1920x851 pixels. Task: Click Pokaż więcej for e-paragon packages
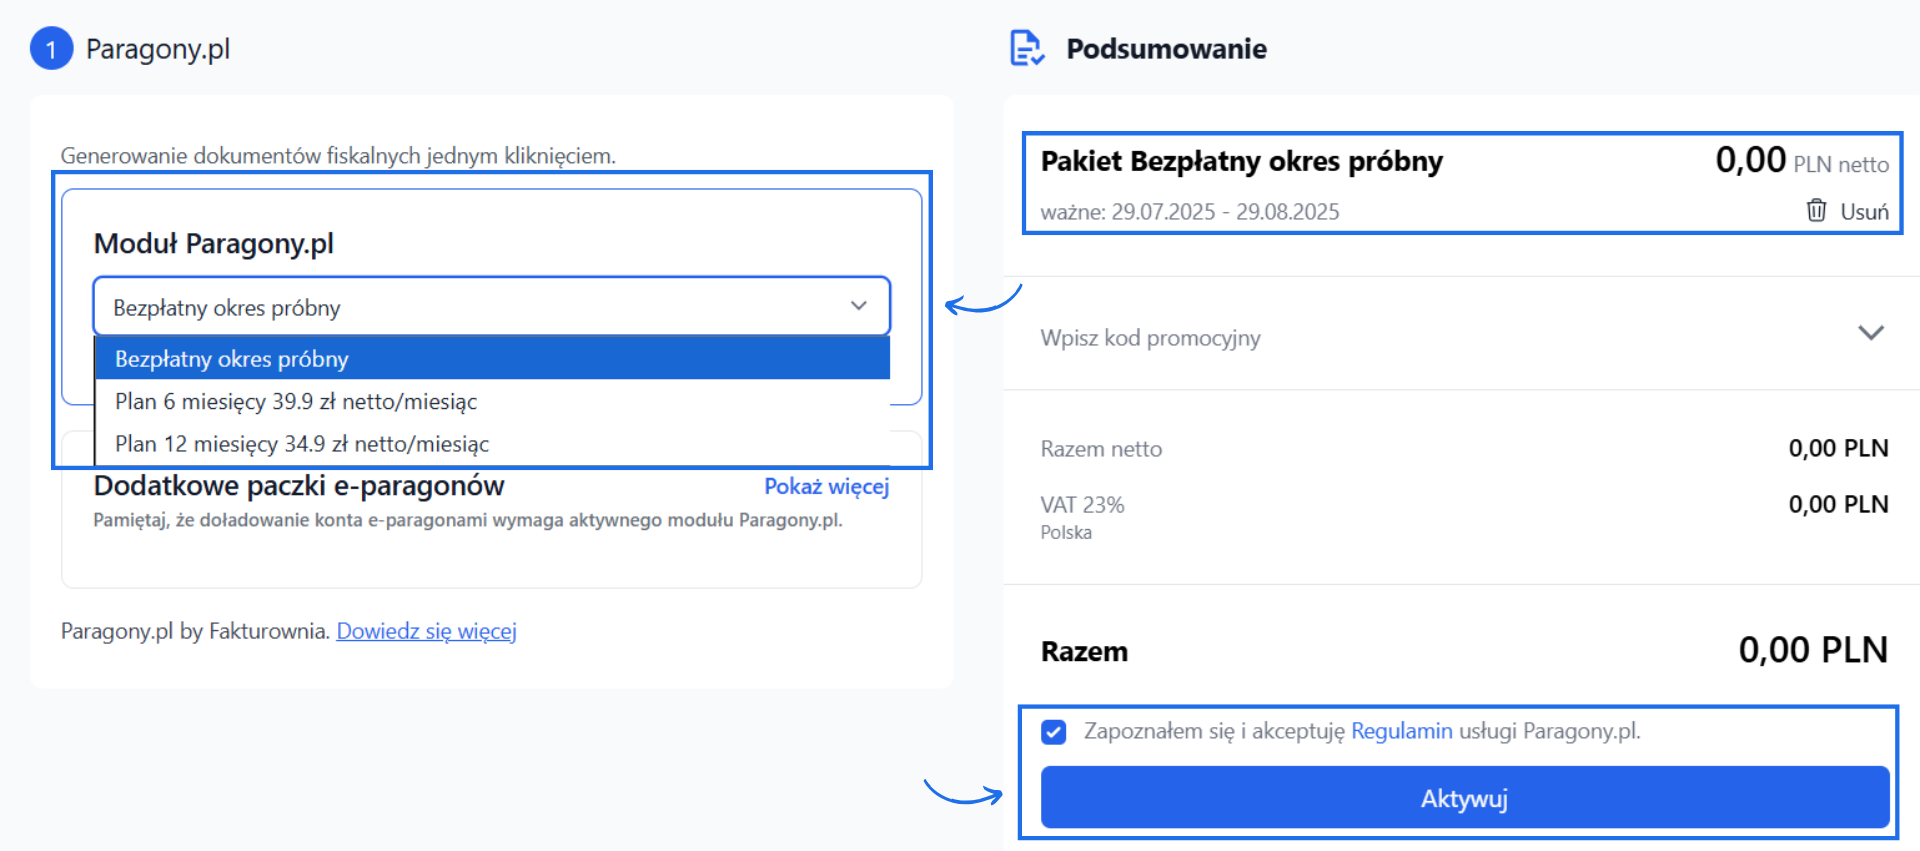coord(826,486)
